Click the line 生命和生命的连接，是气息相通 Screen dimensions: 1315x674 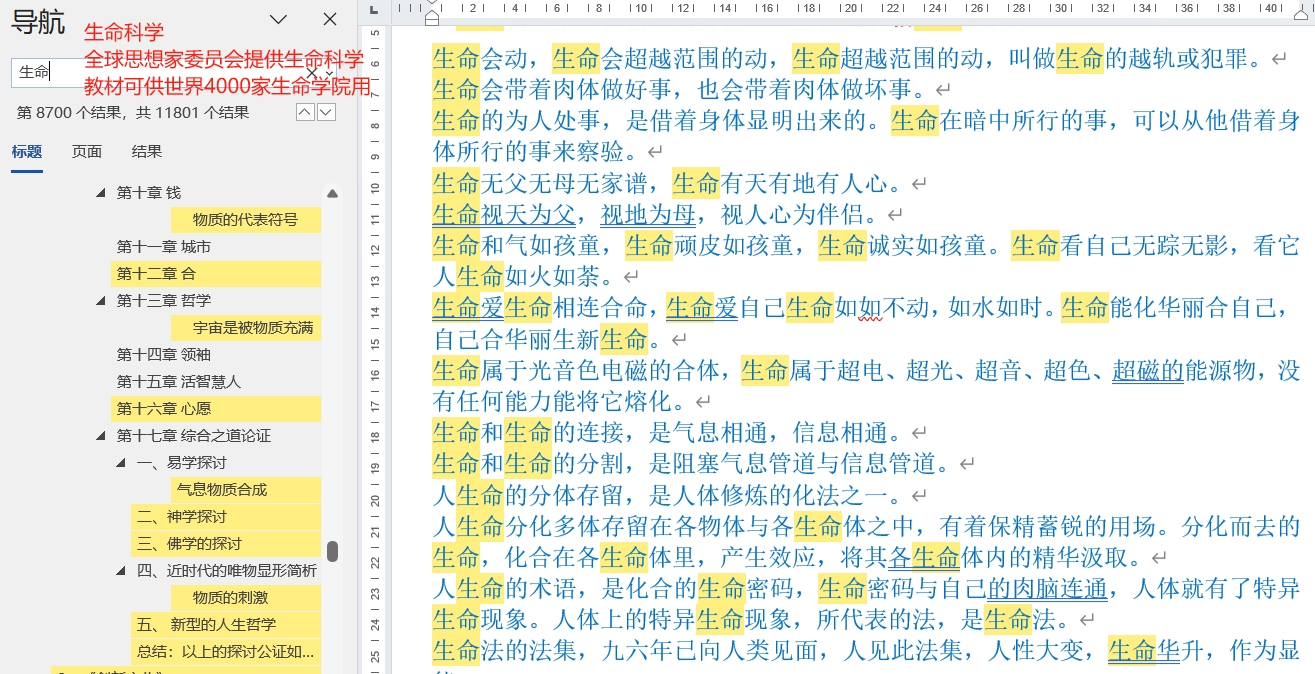(680, 432)
